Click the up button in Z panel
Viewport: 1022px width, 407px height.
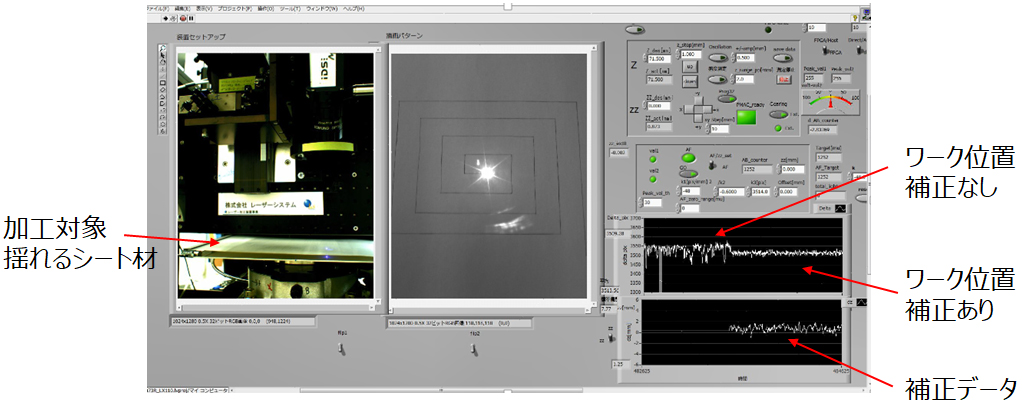pyautogui.click(x=688, y=67)
